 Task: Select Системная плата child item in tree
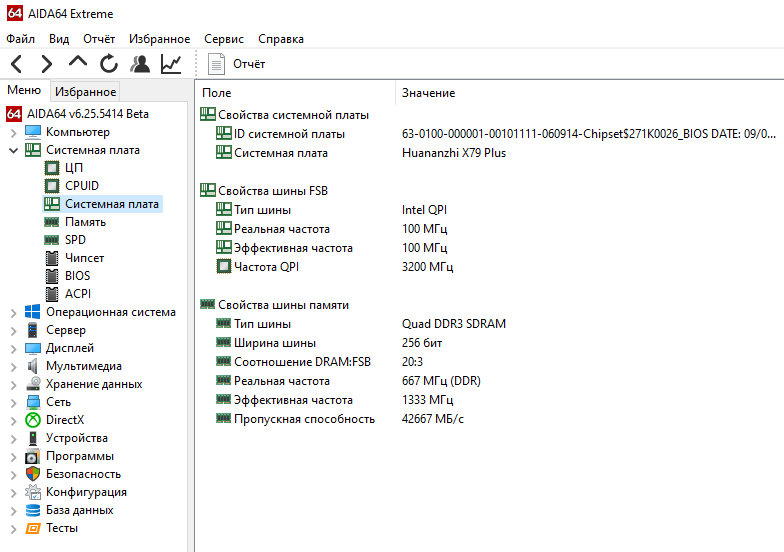click(102, 204)
